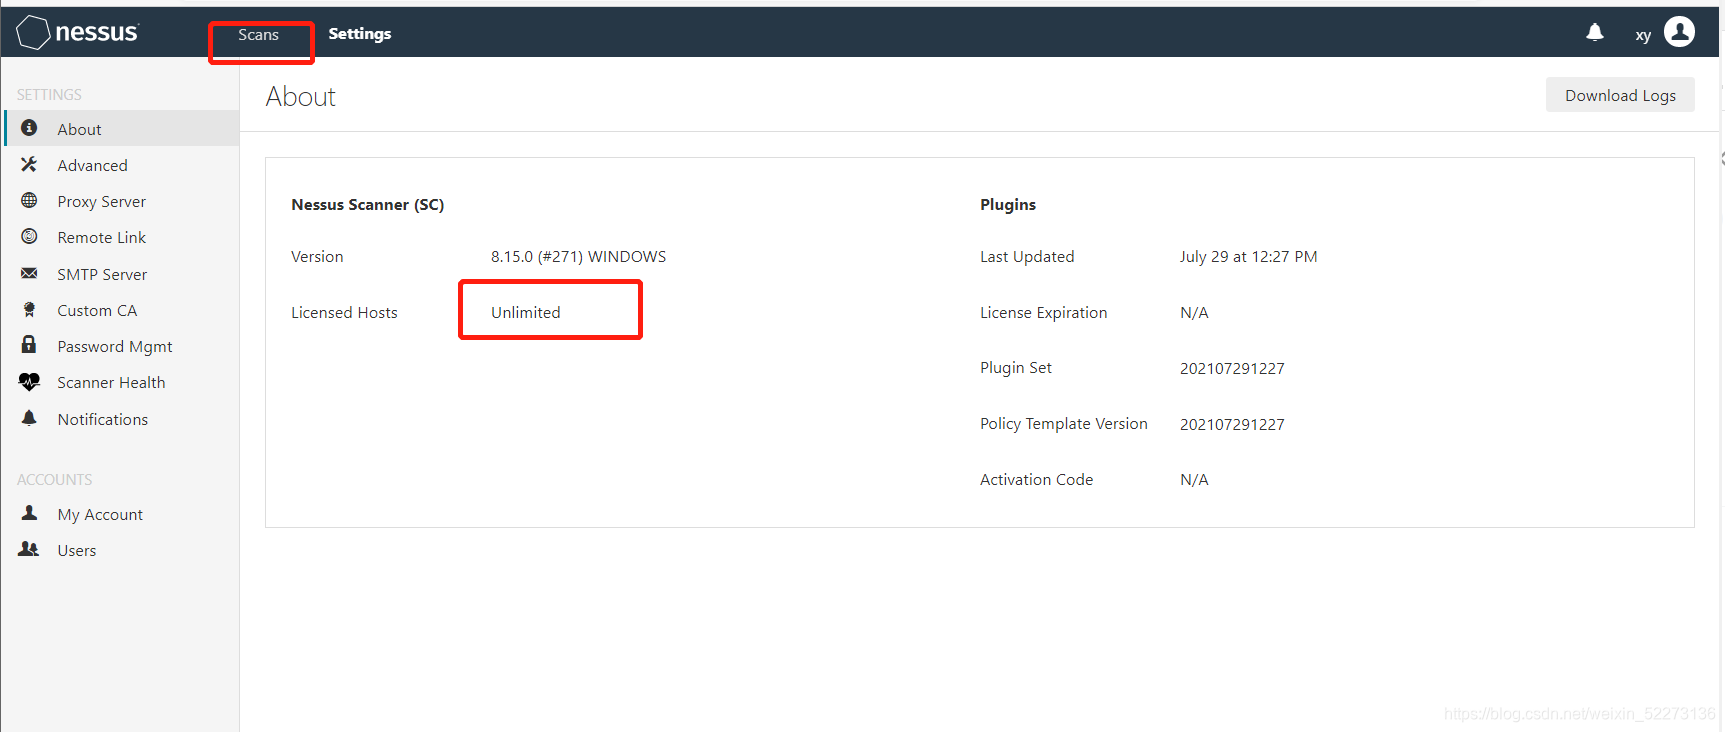
Task: Click the Advanced tools icon
Action: click(x=29, y=164)
